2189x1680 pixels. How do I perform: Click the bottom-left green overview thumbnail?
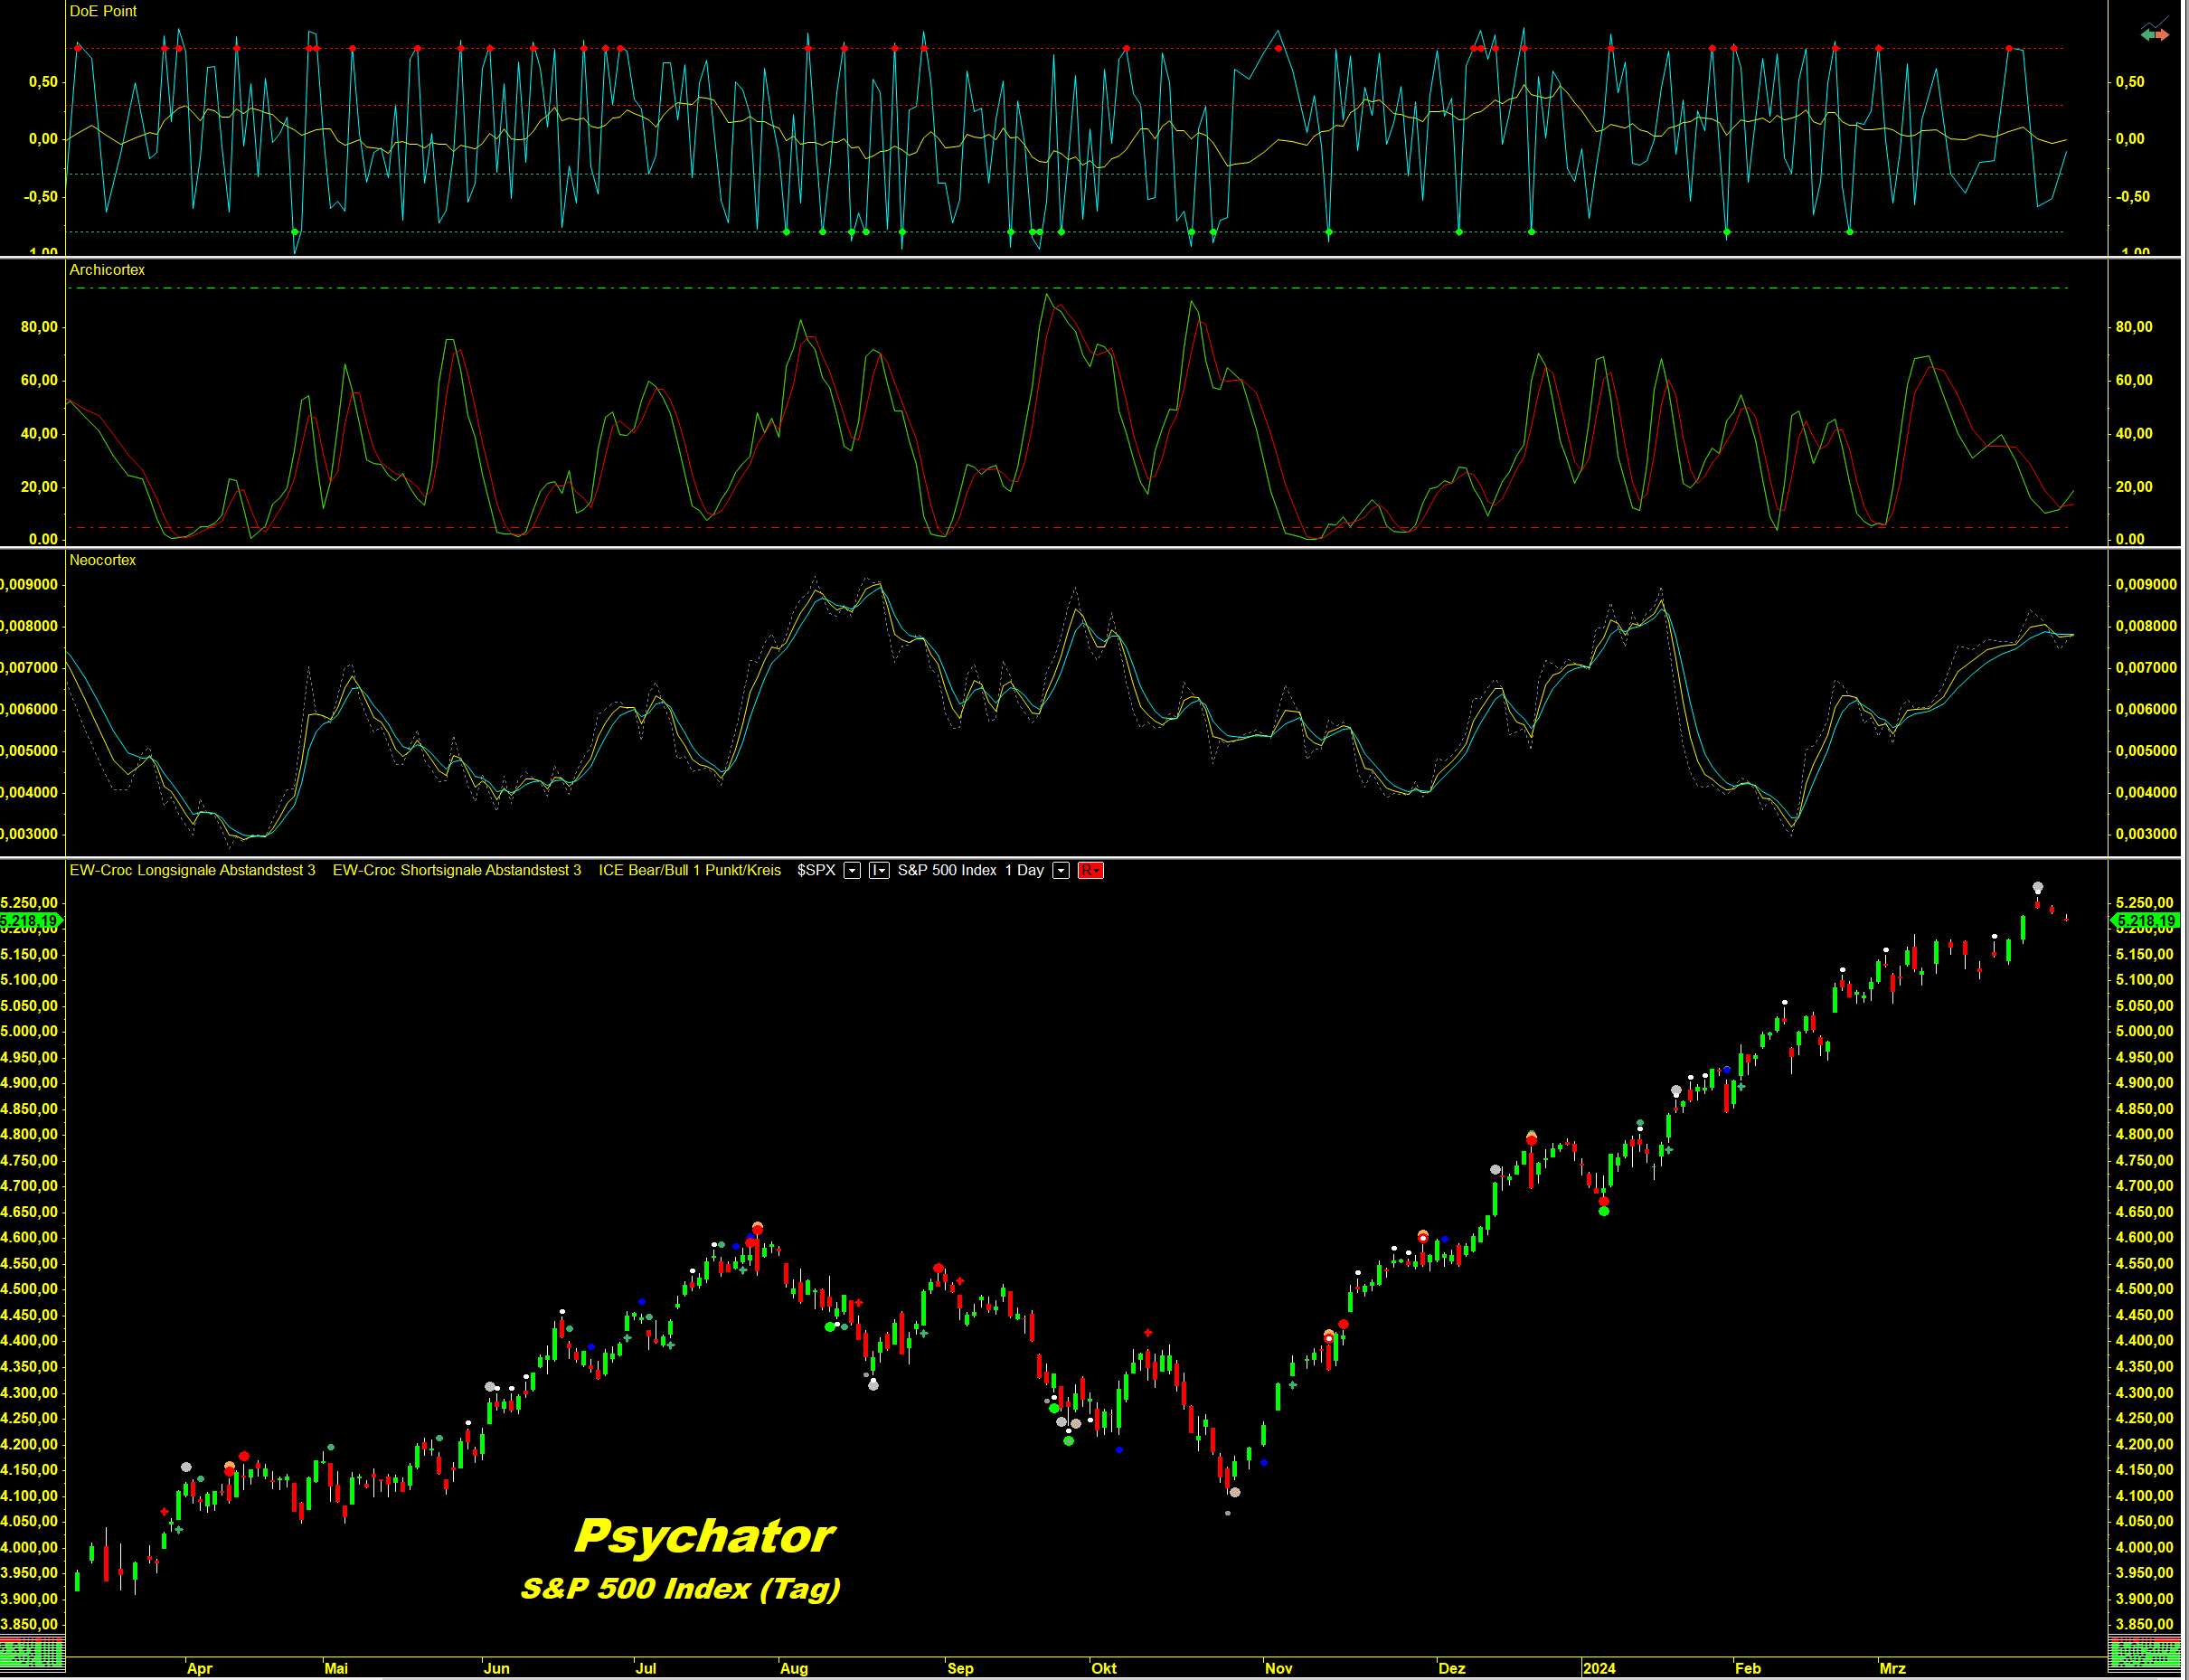(32, 1651)
